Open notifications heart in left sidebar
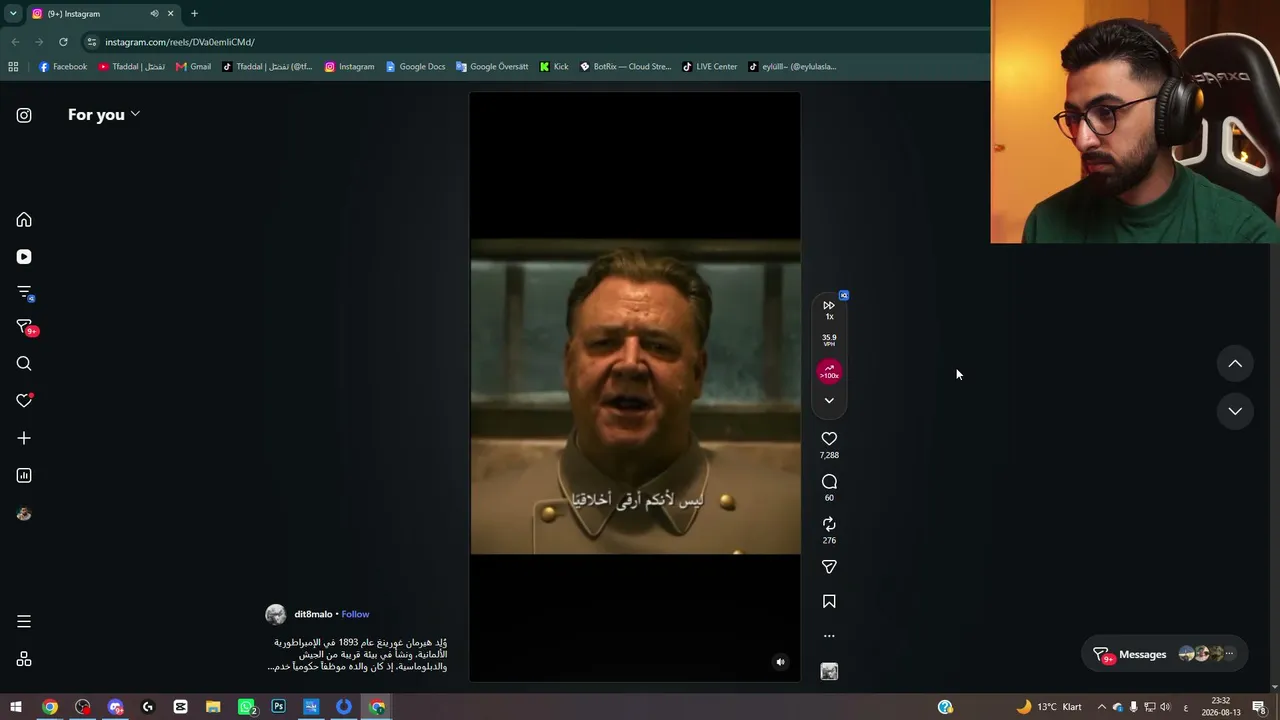 tap(24, 401)
